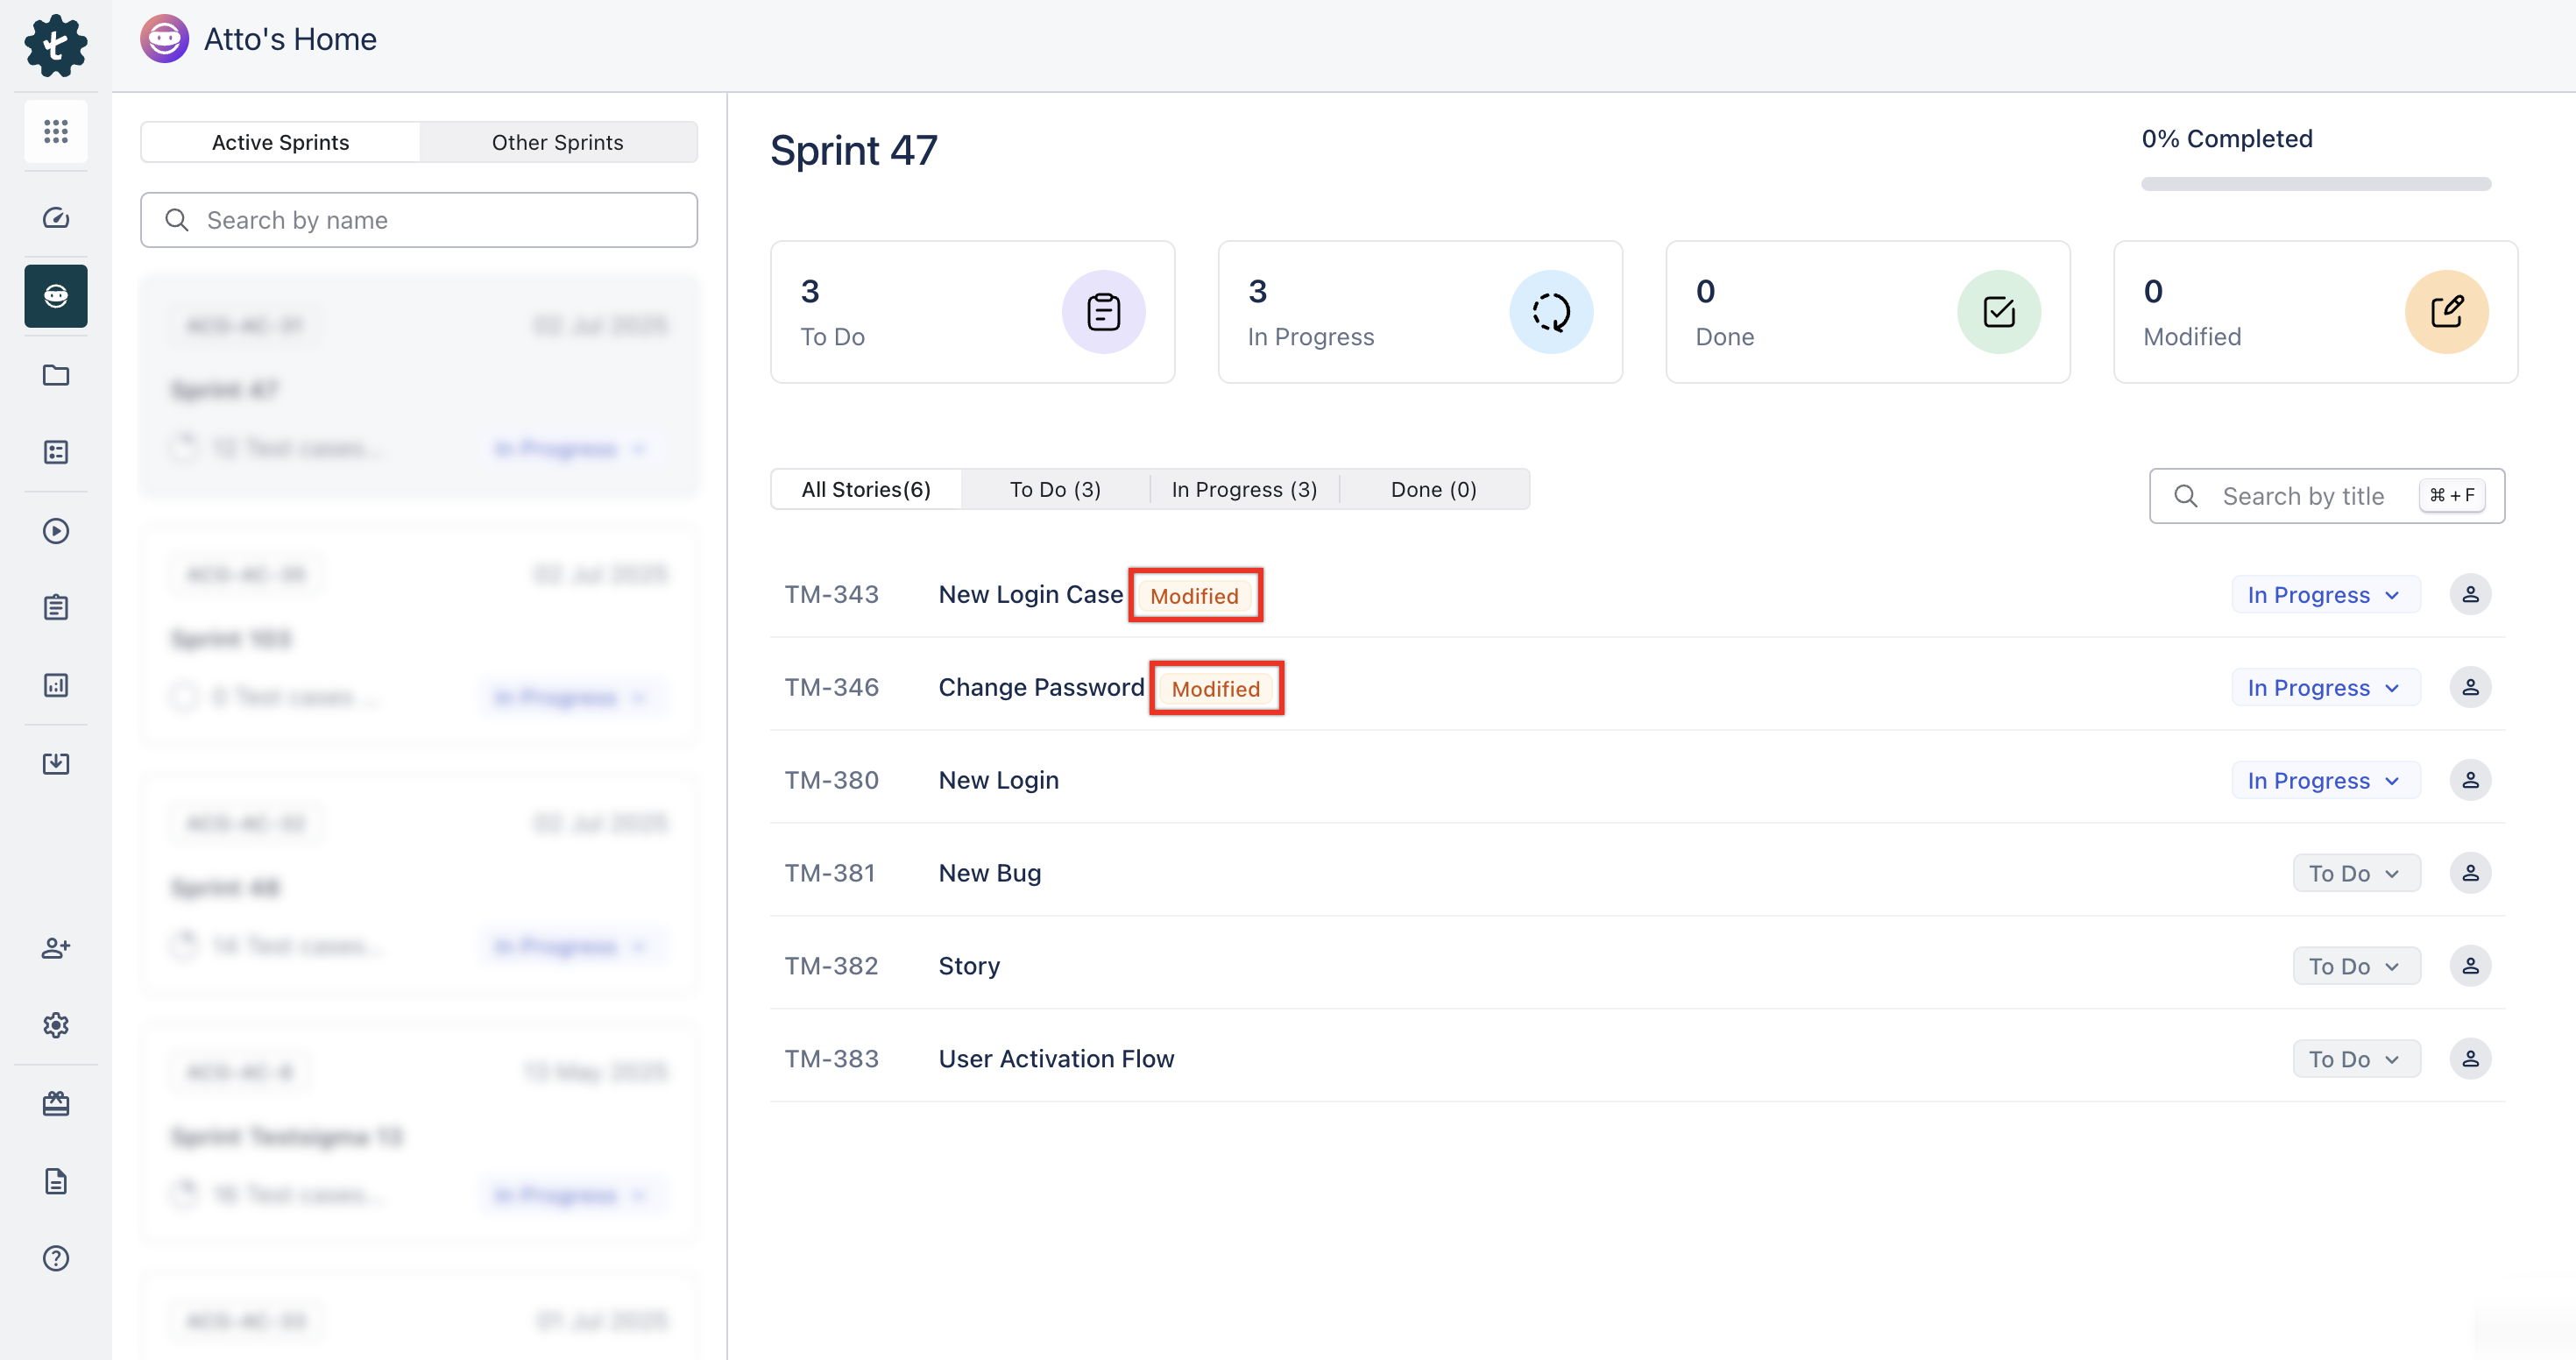2576x1360 pixels.
Task: Click the 0% Completed progress bar
Action: pos(2315,184)
